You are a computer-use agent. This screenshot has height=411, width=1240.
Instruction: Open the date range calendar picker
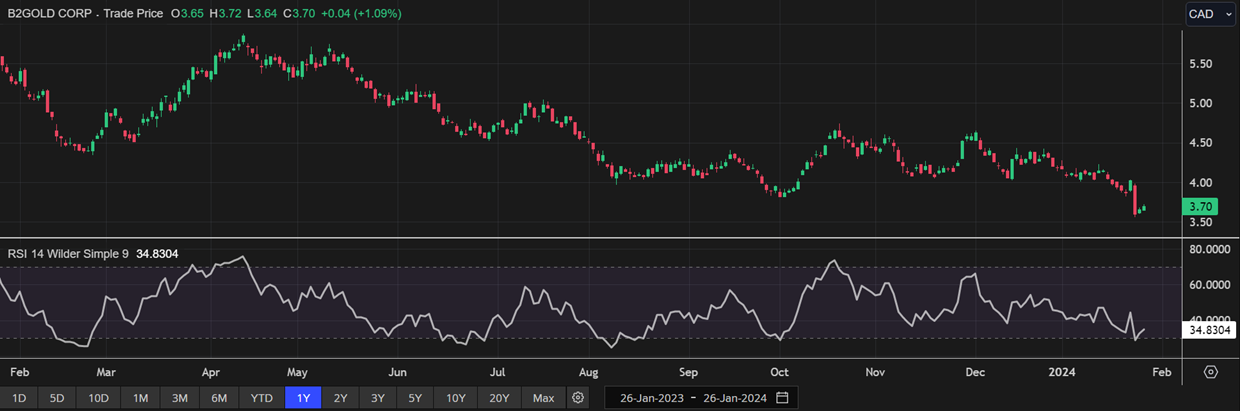[782, 398]
